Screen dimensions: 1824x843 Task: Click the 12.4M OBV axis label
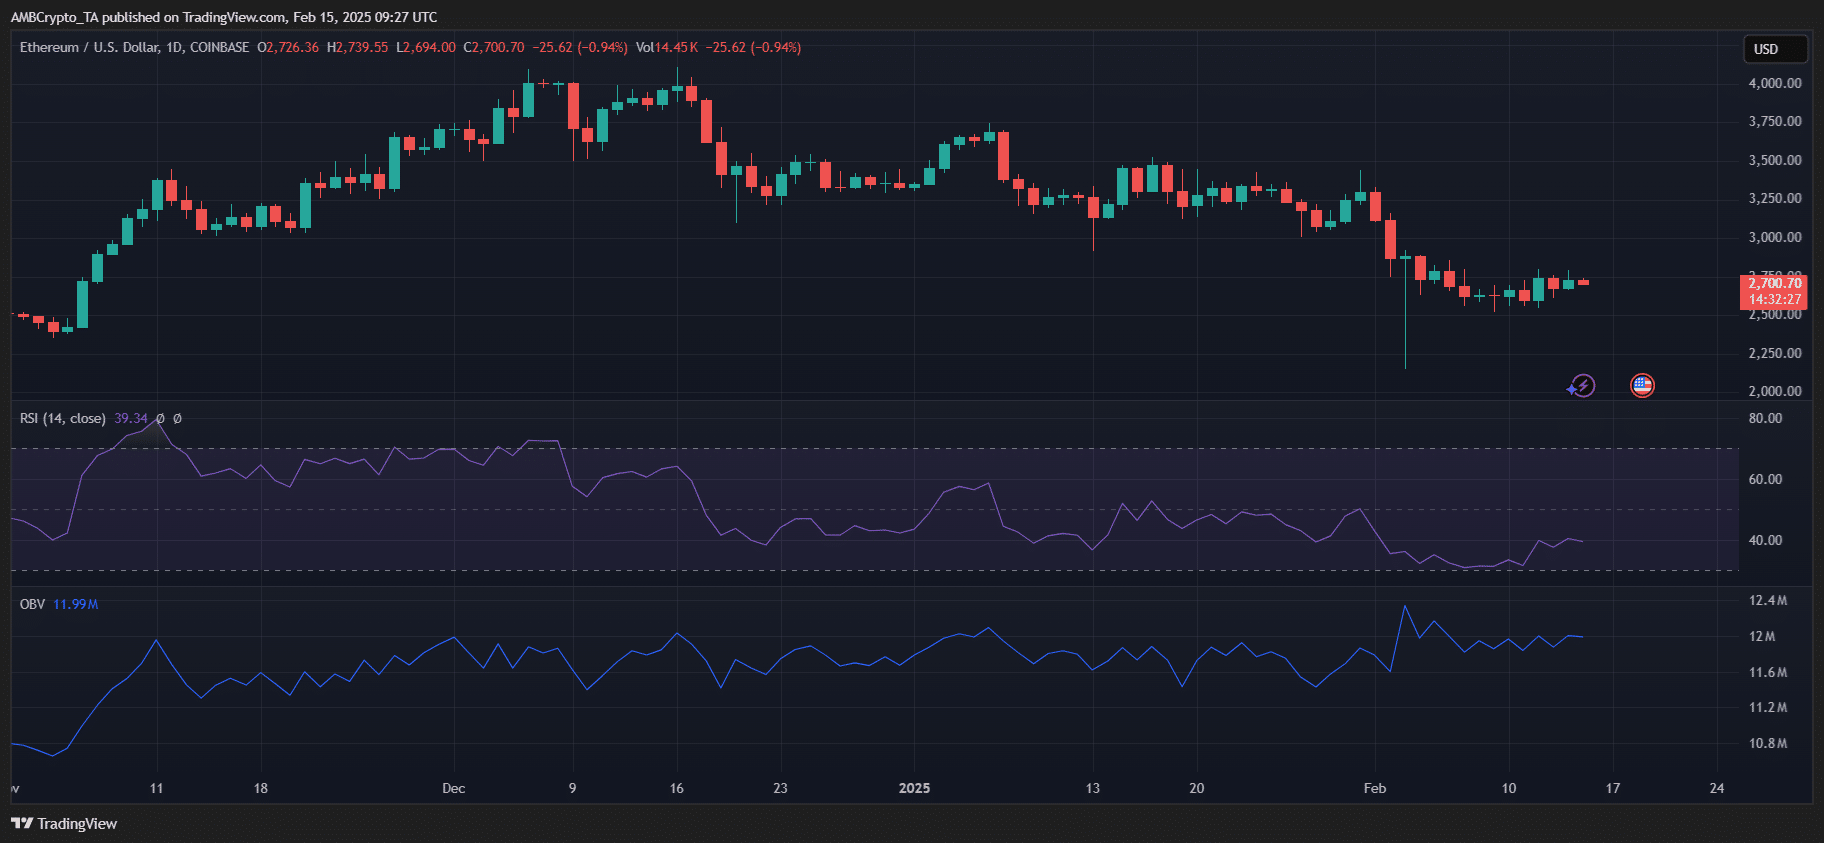coord(1768,600)
